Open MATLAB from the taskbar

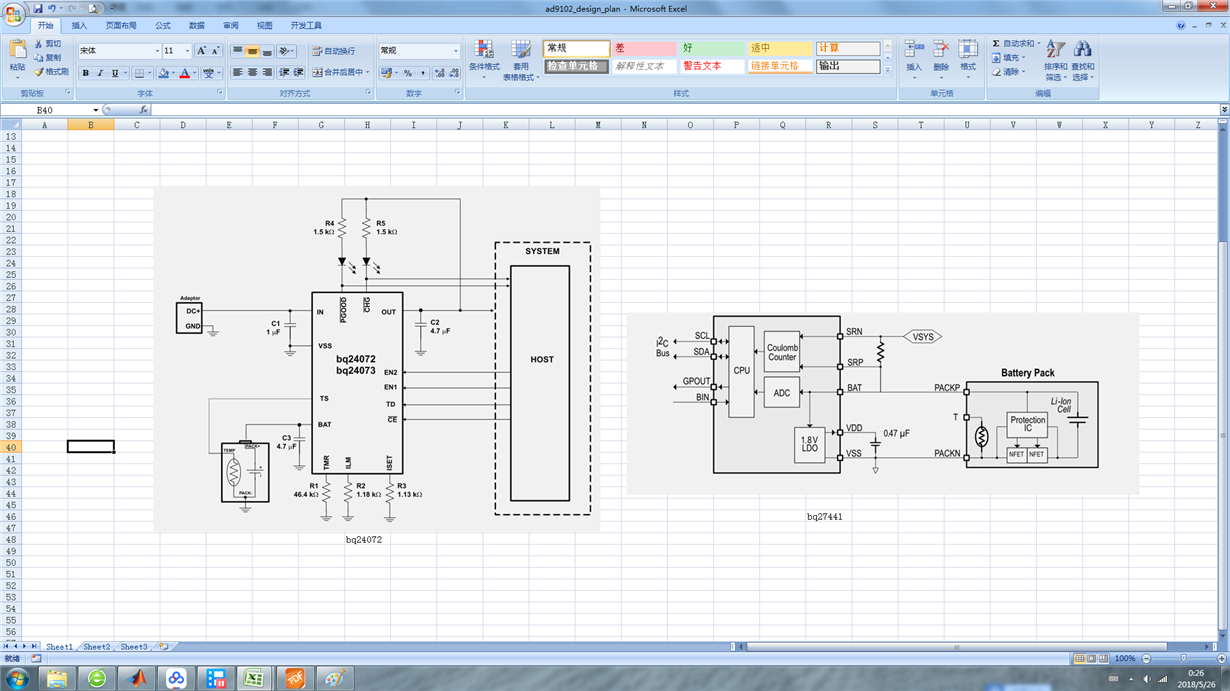137,679
